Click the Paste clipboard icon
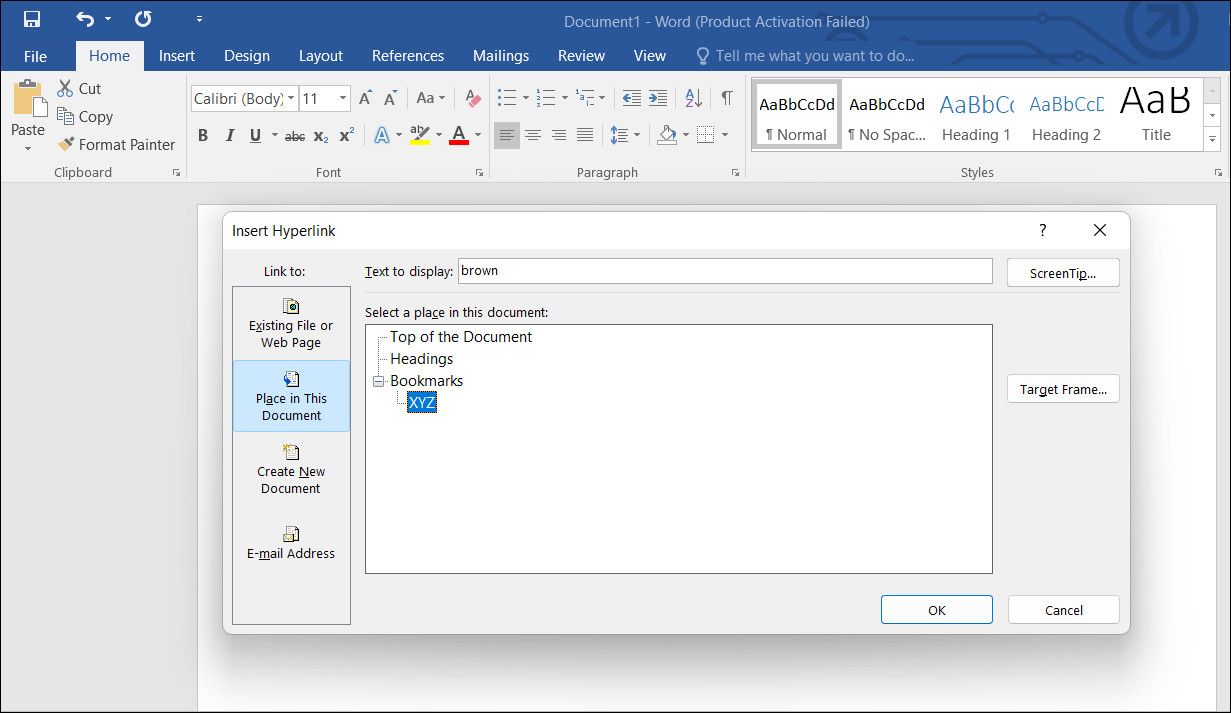 [x=28, y=100]
